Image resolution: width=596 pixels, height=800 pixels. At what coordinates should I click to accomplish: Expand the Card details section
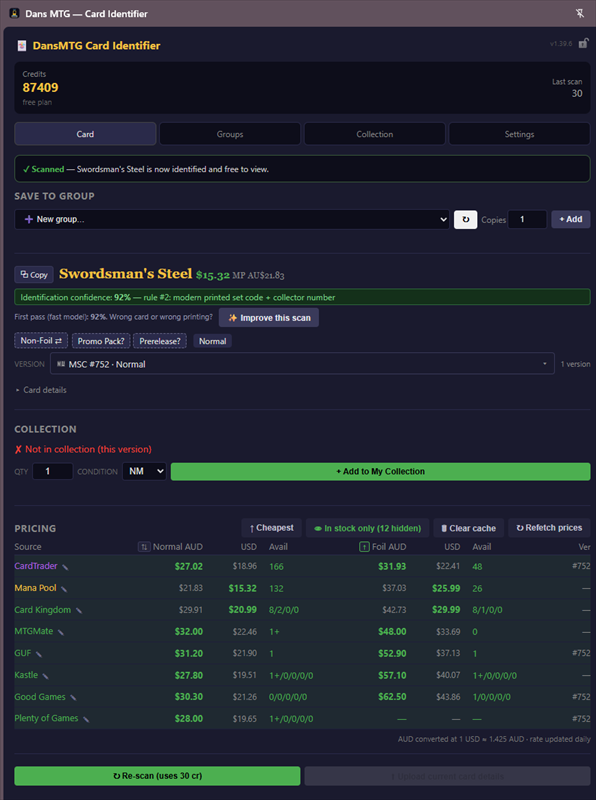41,390
